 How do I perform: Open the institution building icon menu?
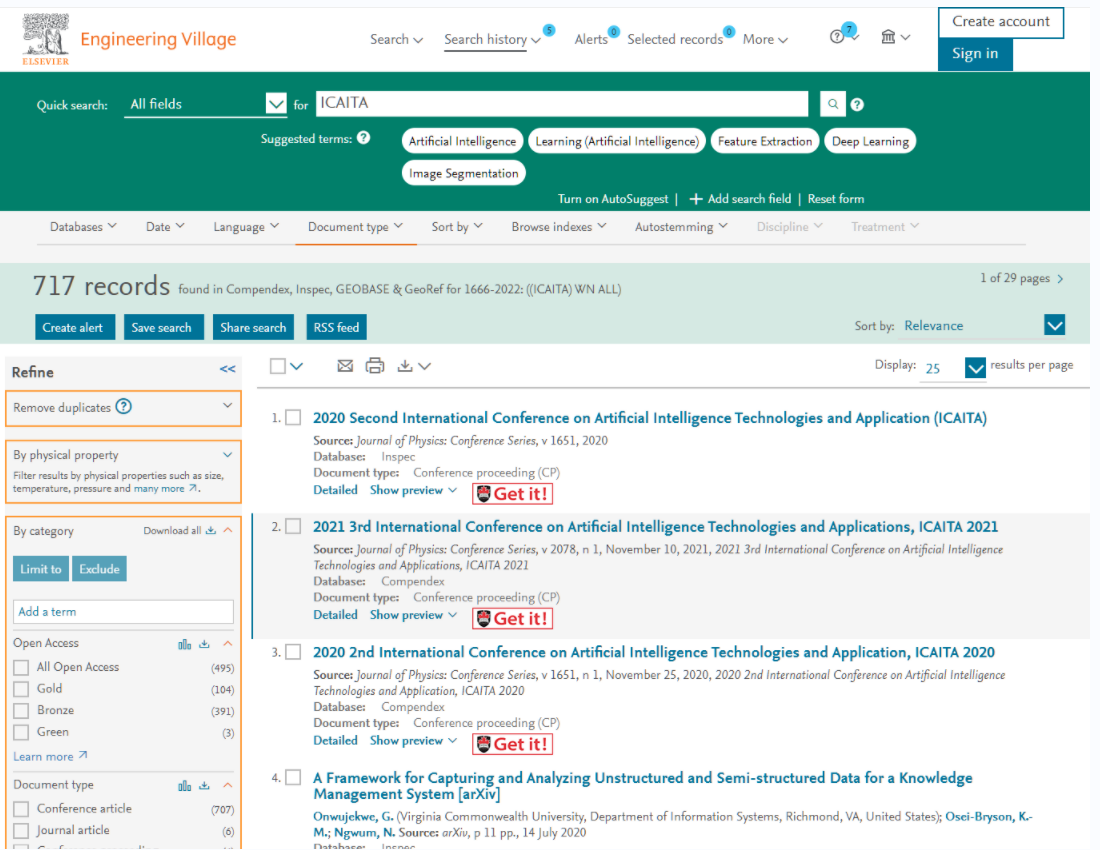(888, 37)
